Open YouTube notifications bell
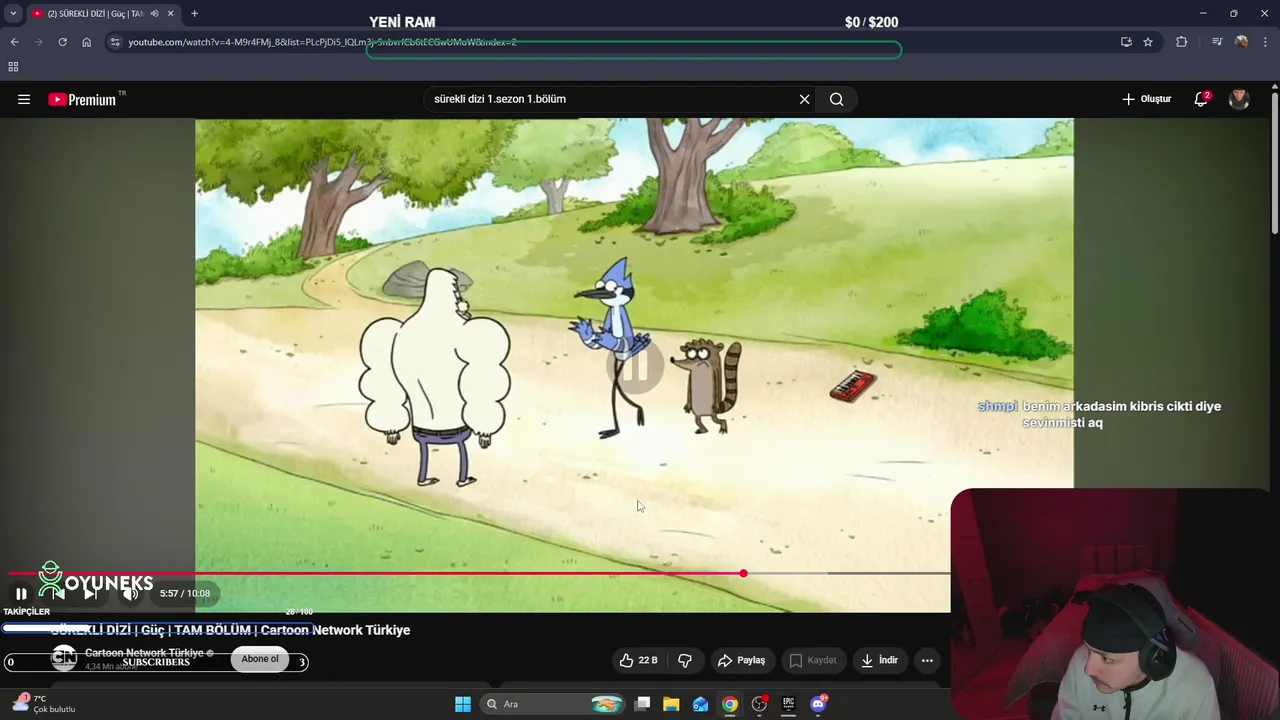 tap(1201, 99)
